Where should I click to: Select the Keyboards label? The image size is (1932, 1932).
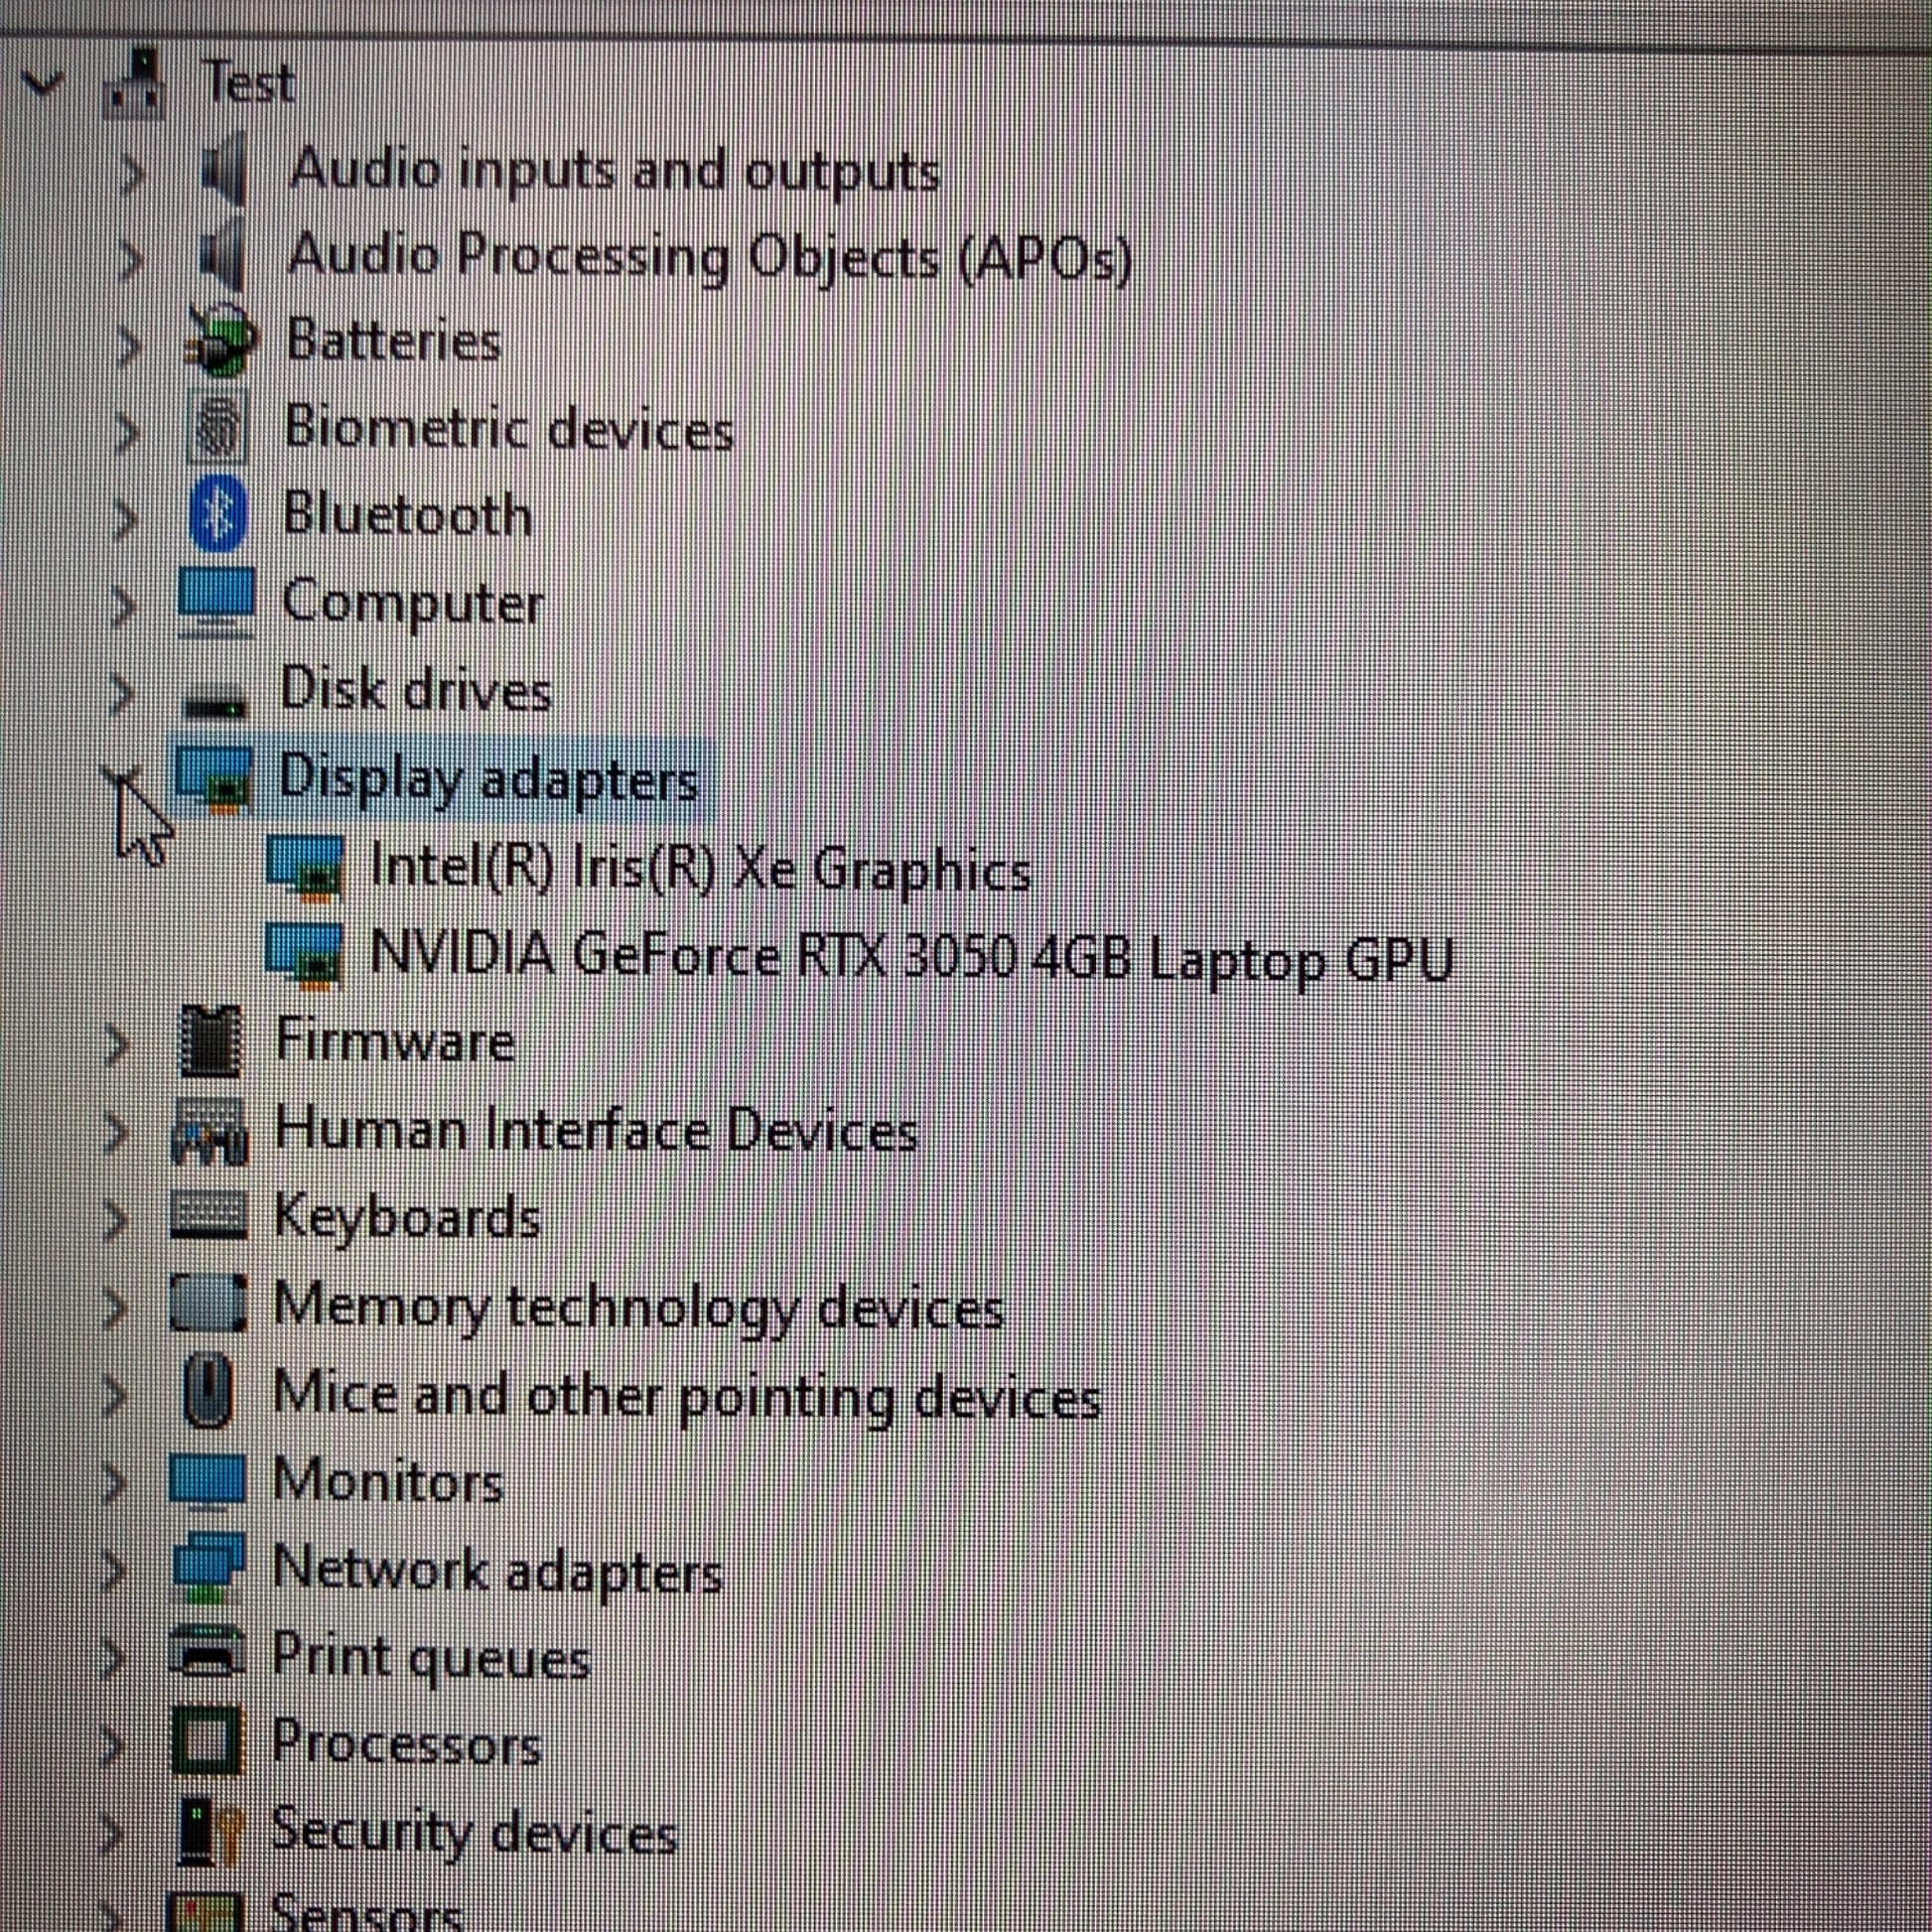coord(407,1218)
